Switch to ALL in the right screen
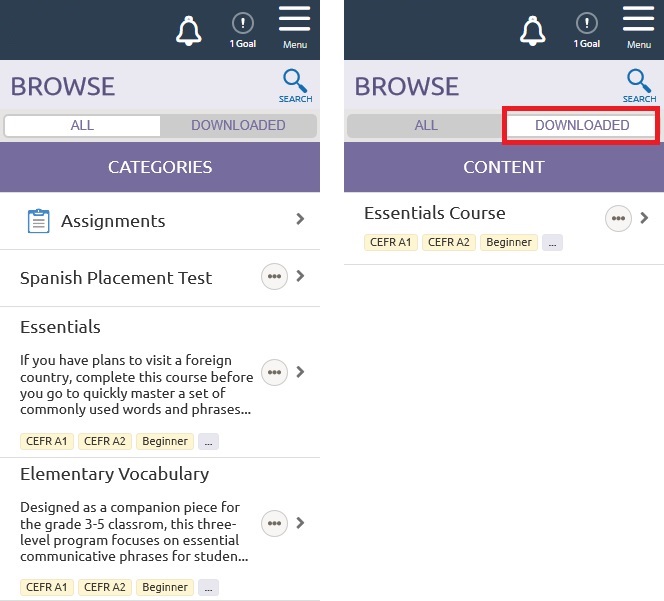The height and width of the screenshot is (601, 664). tap(426, 125)
